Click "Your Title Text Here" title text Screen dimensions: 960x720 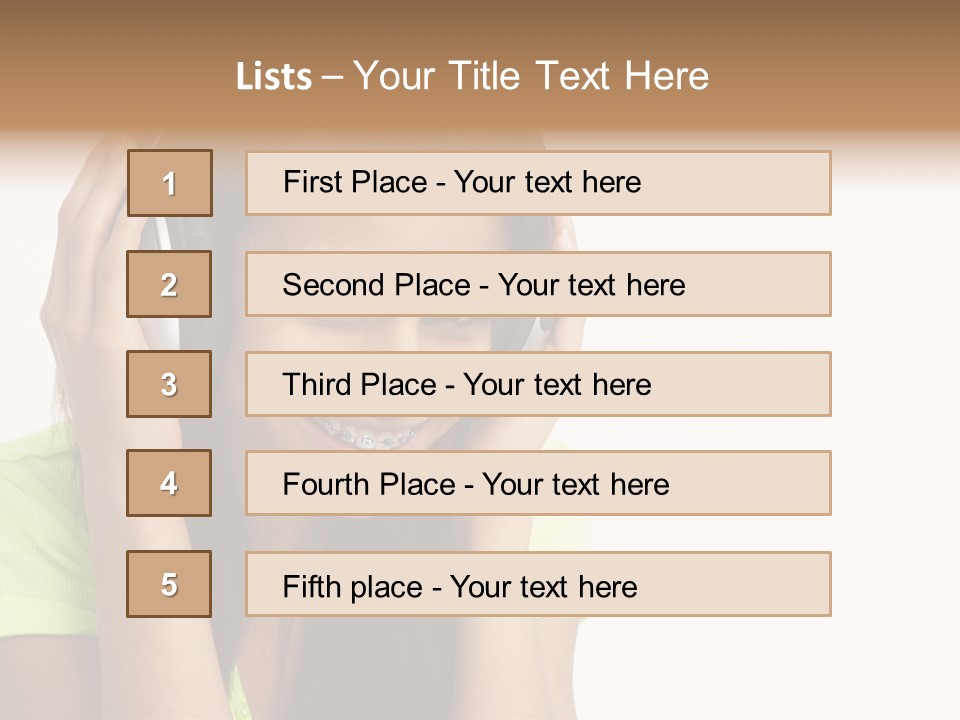[531, 76]
